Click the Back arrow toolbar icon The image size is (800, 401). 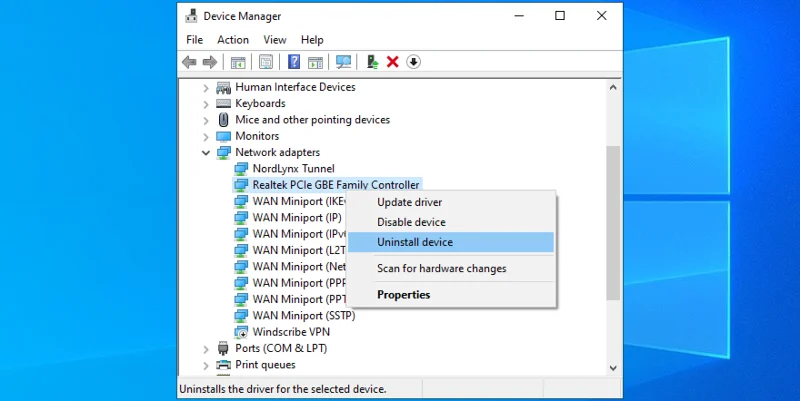click(x=189, y=62)
